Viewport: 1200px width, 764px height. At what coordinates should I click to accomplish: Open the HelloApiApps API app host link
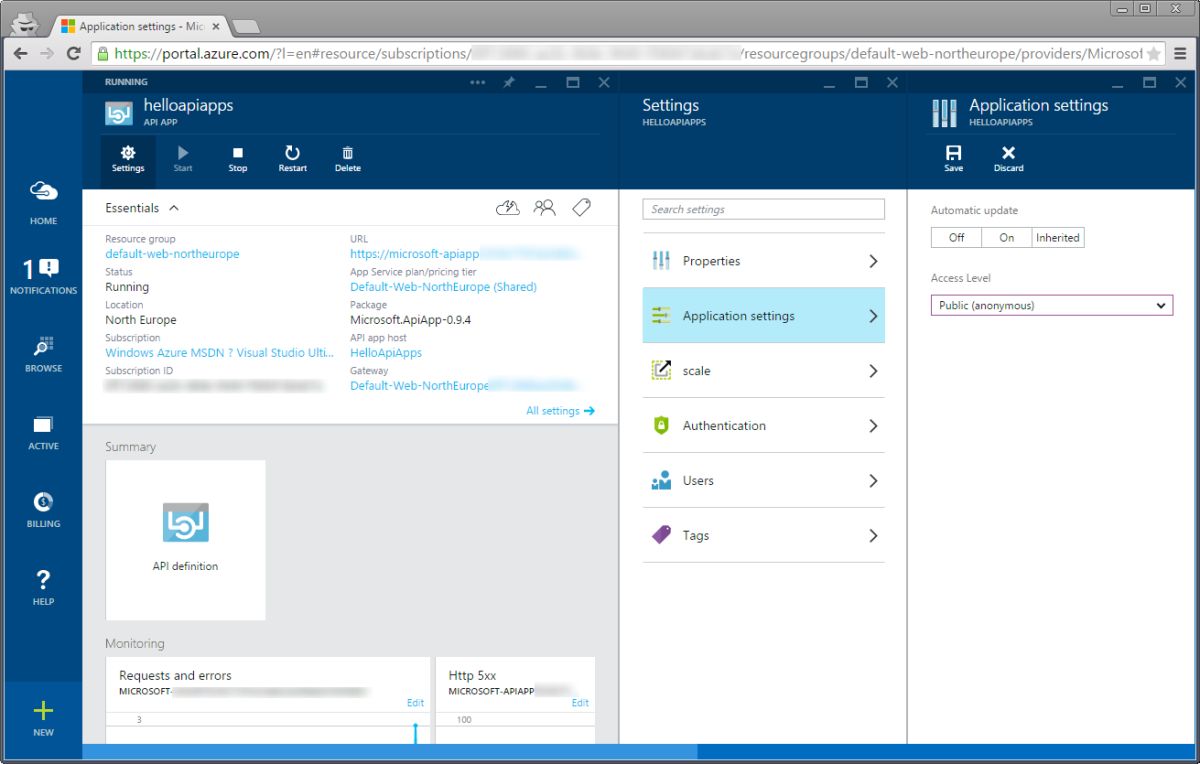pos(386,353)
